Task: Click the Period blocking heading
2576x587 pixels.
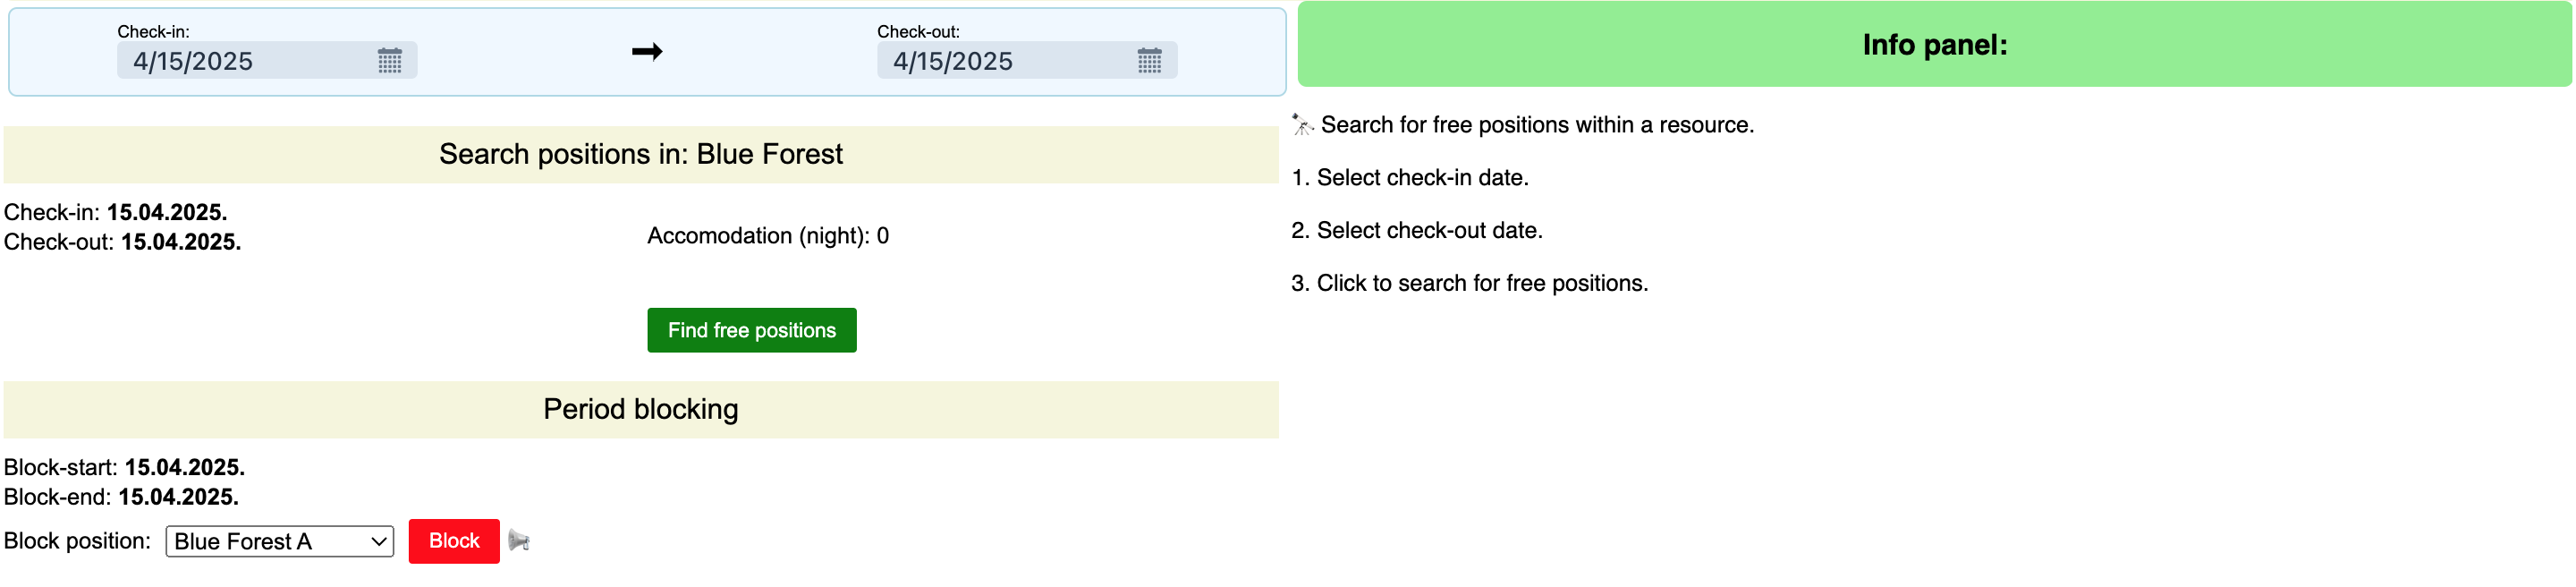Action: tap(641, 409)
